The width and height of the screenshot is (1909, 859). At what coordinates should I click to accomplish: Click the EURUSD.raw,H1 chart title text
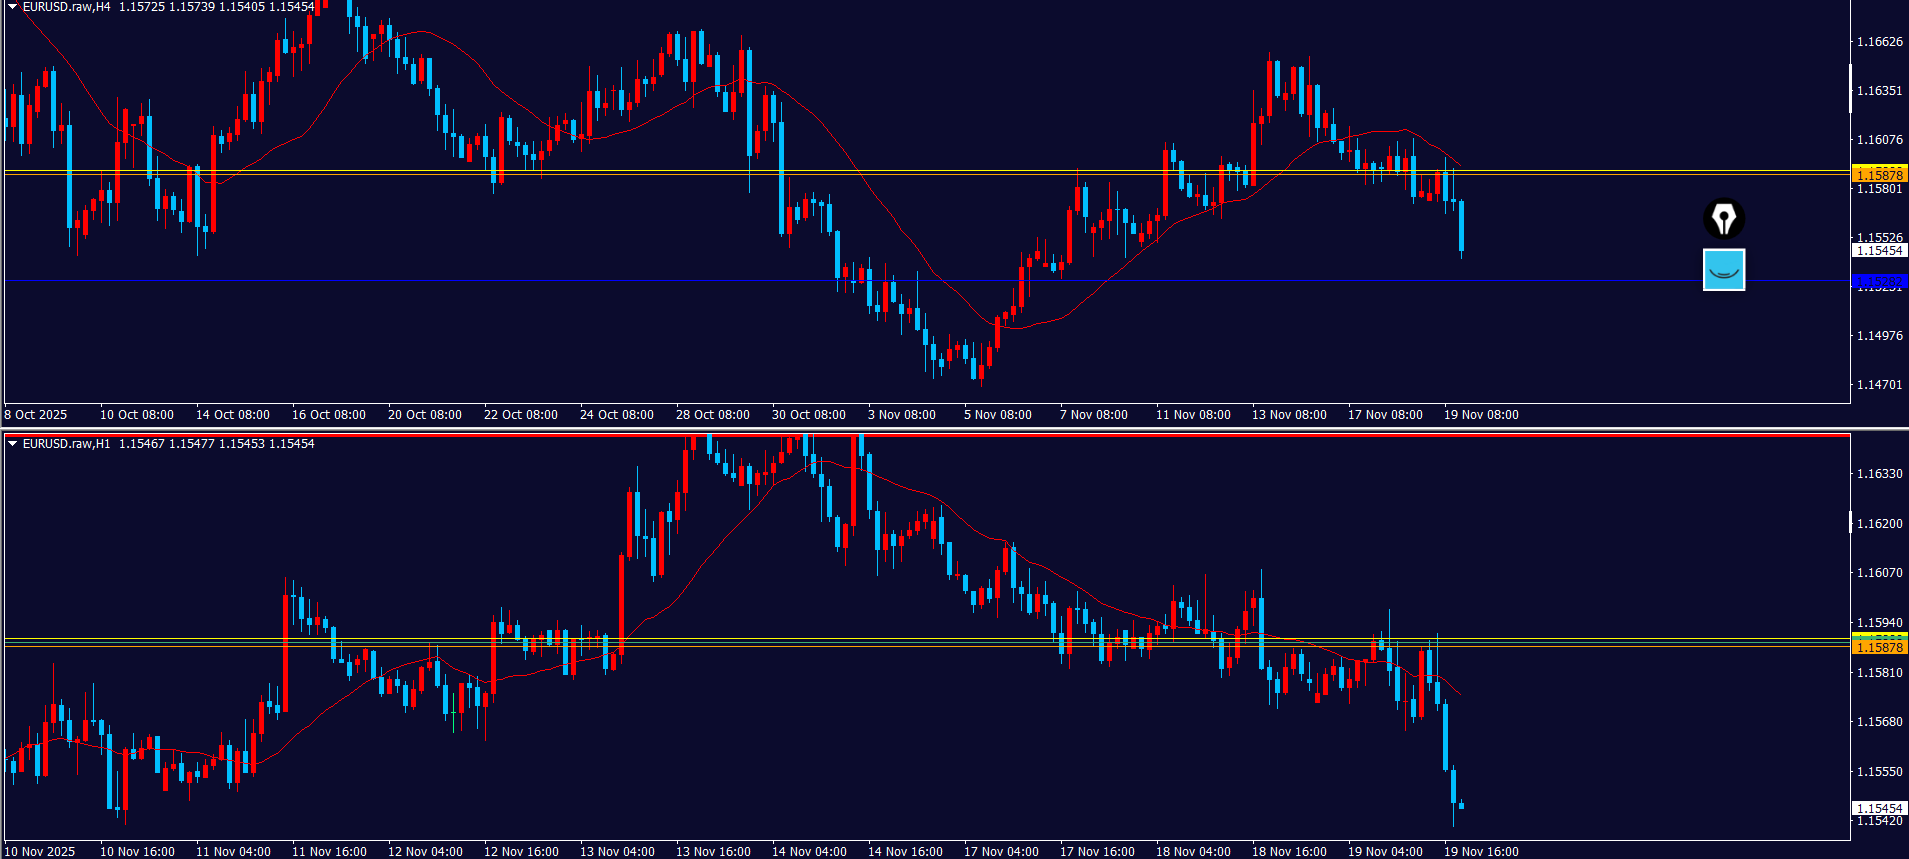click(66, 444)
